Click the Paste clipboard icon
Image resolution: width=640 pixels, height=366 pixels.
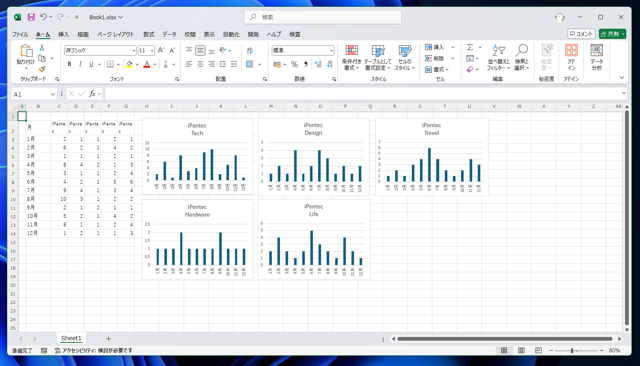(x=26, y=51)
